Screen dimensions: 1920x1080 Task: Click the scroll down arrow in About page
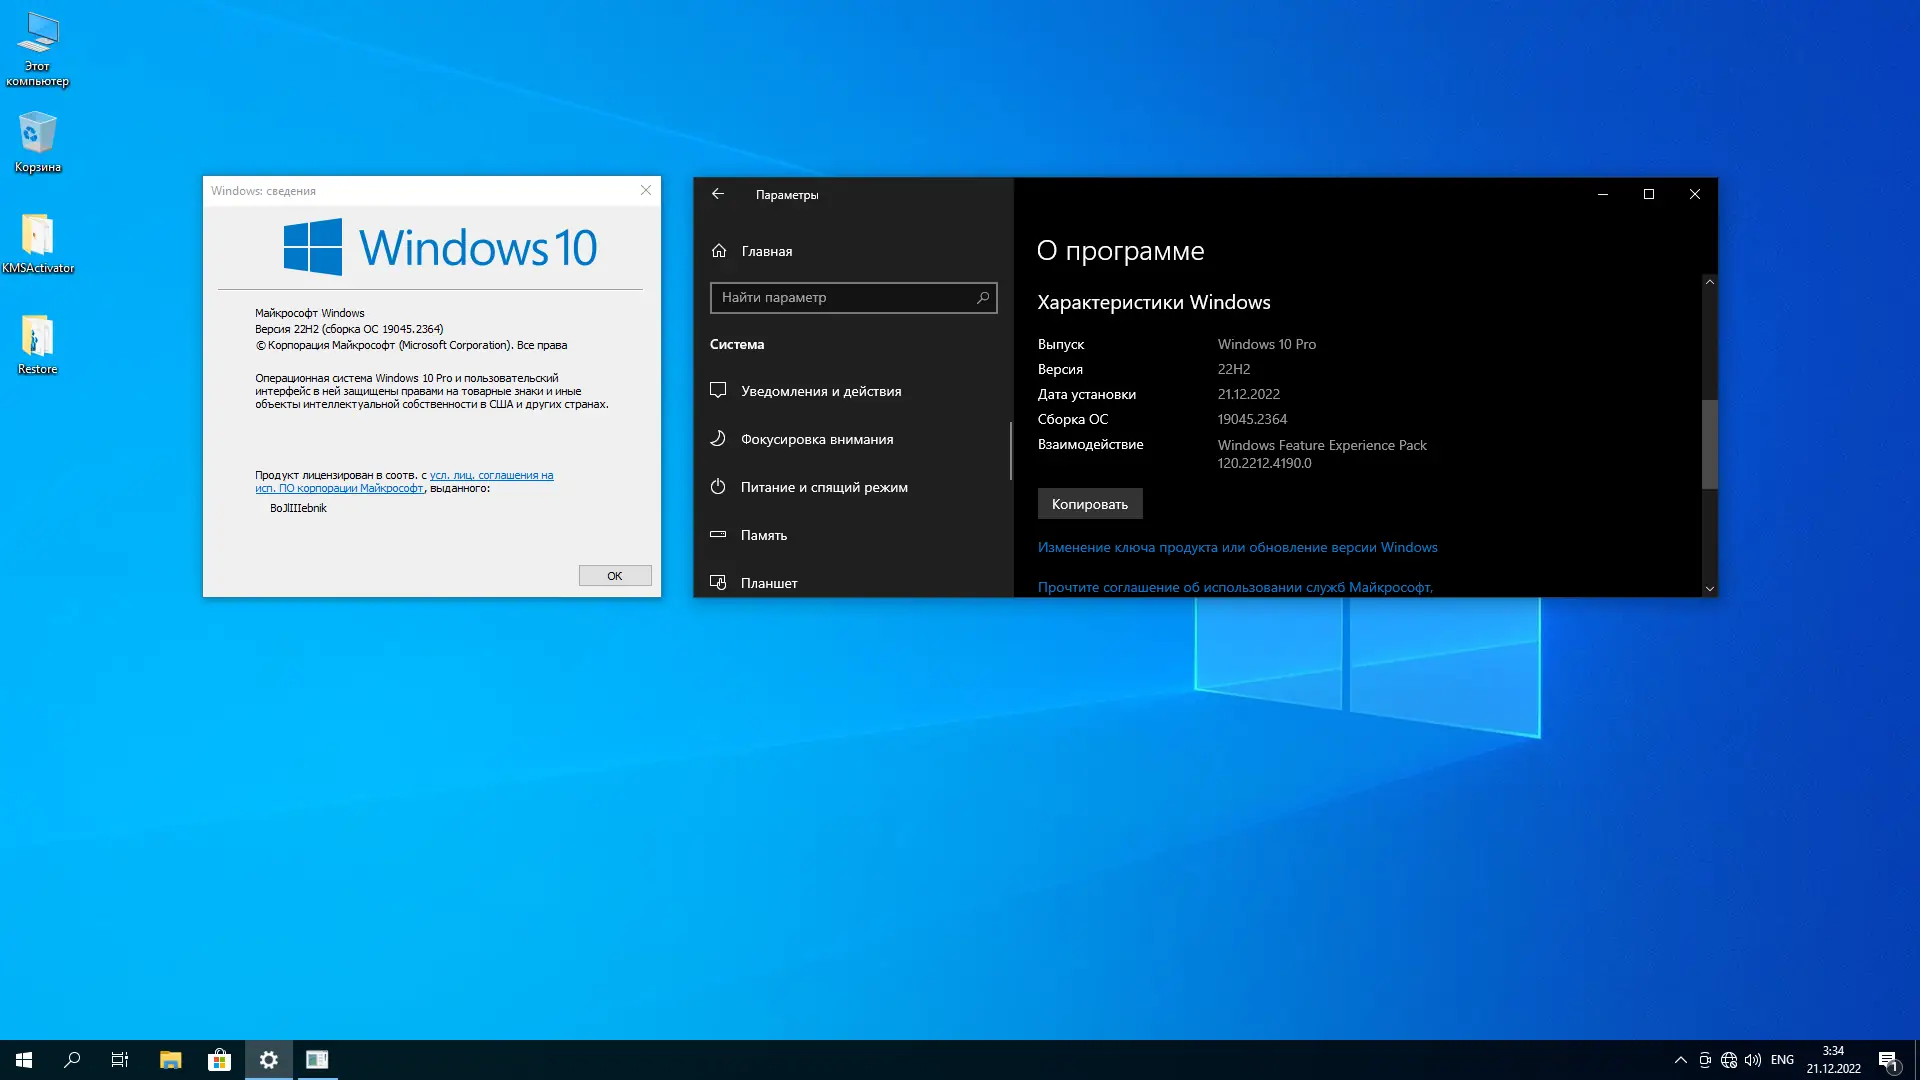1709,589
